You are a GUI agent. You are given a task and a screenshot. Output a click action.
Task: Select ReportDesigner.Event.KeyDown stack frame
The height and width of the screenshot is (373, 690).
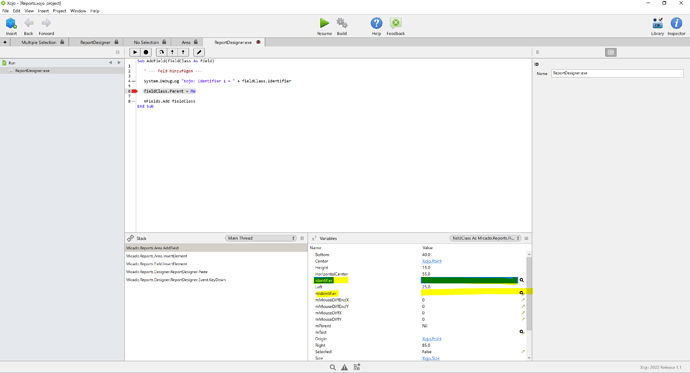coord(176,280)
